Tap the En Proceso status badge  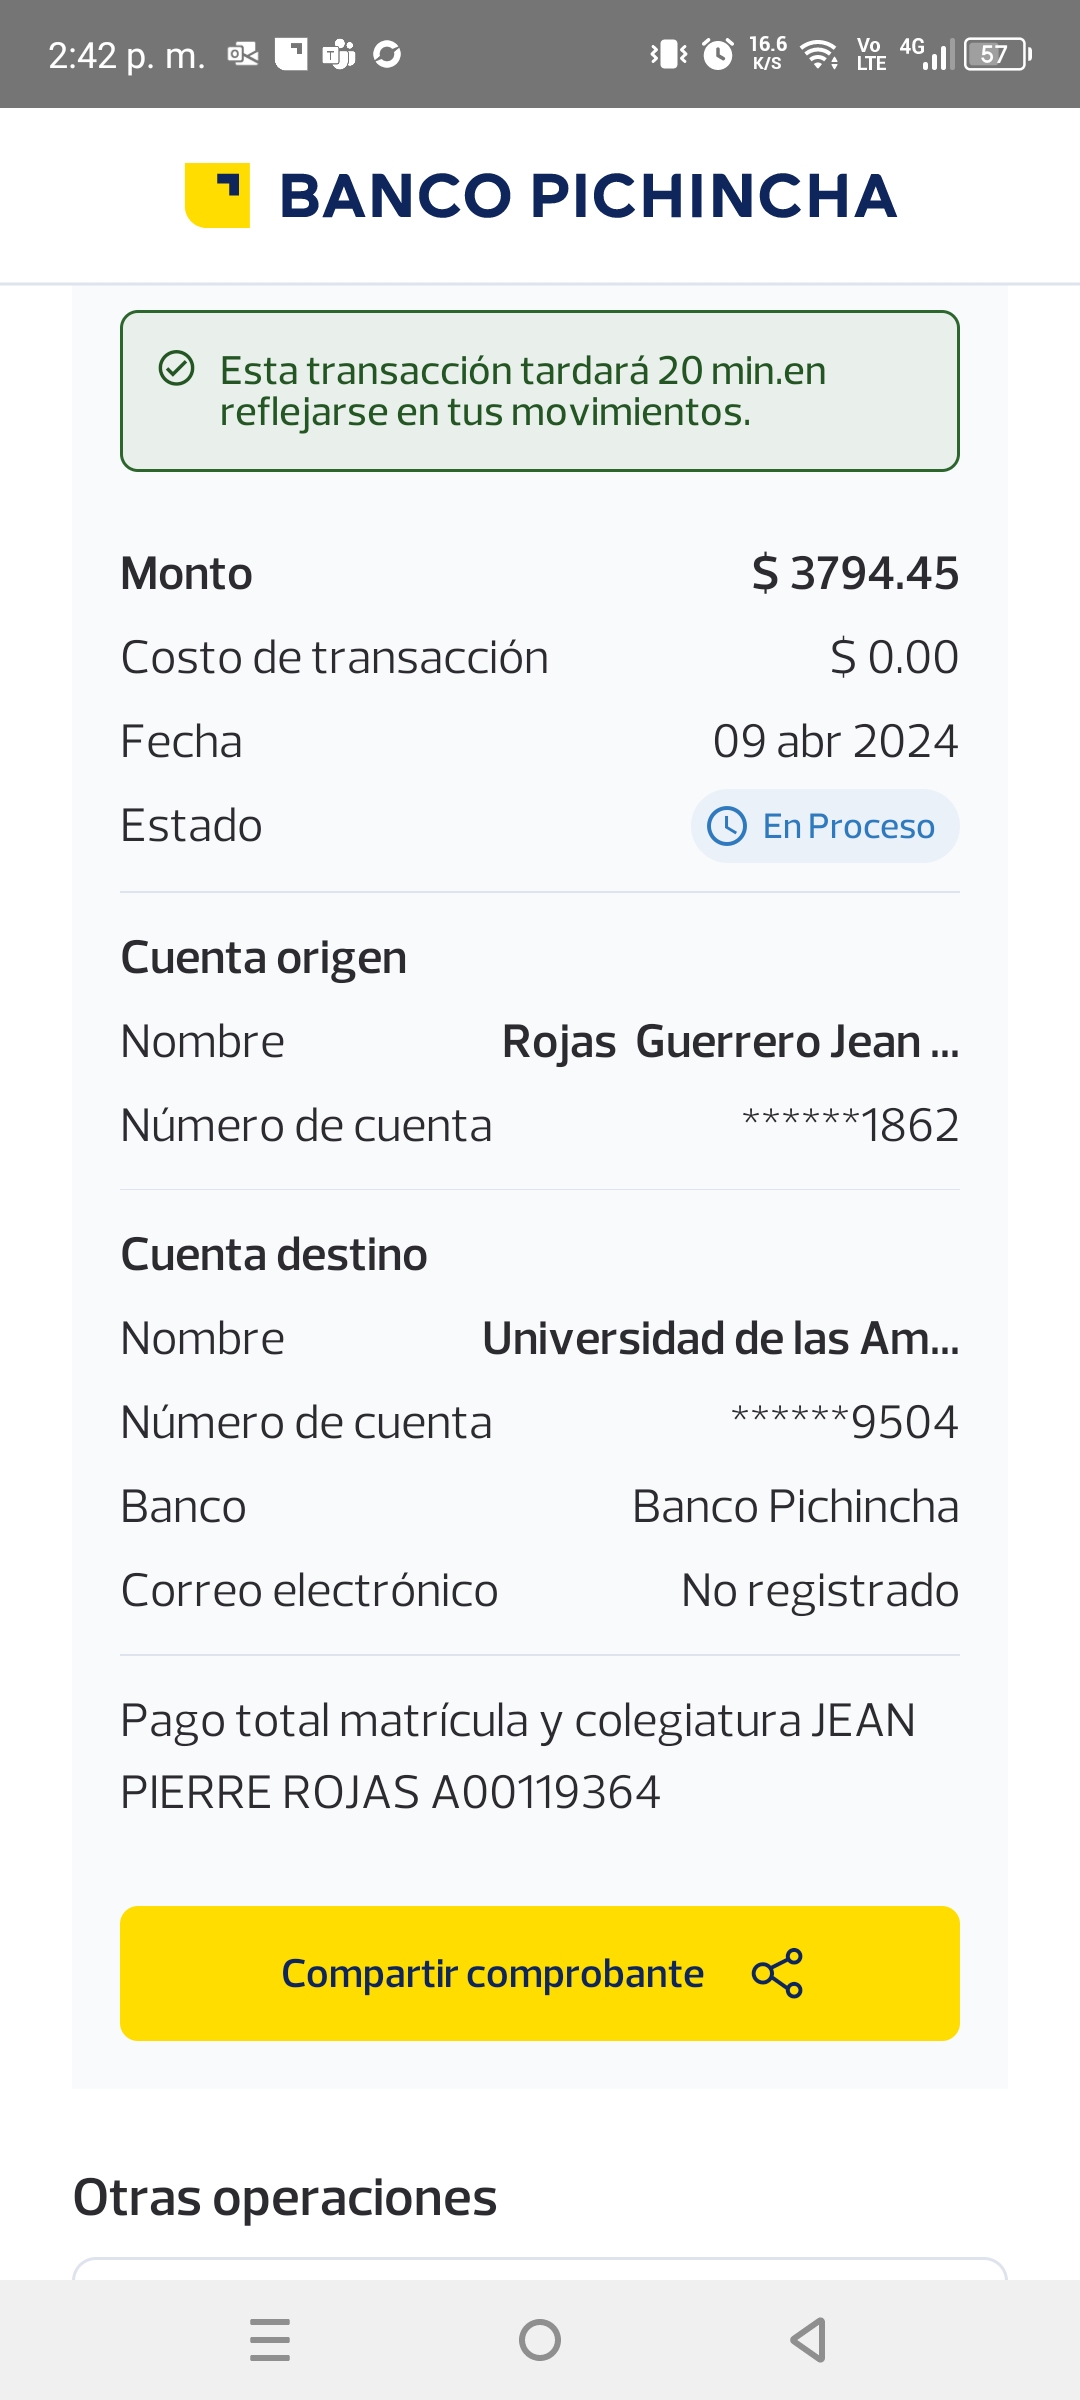(x=825, y=826)
